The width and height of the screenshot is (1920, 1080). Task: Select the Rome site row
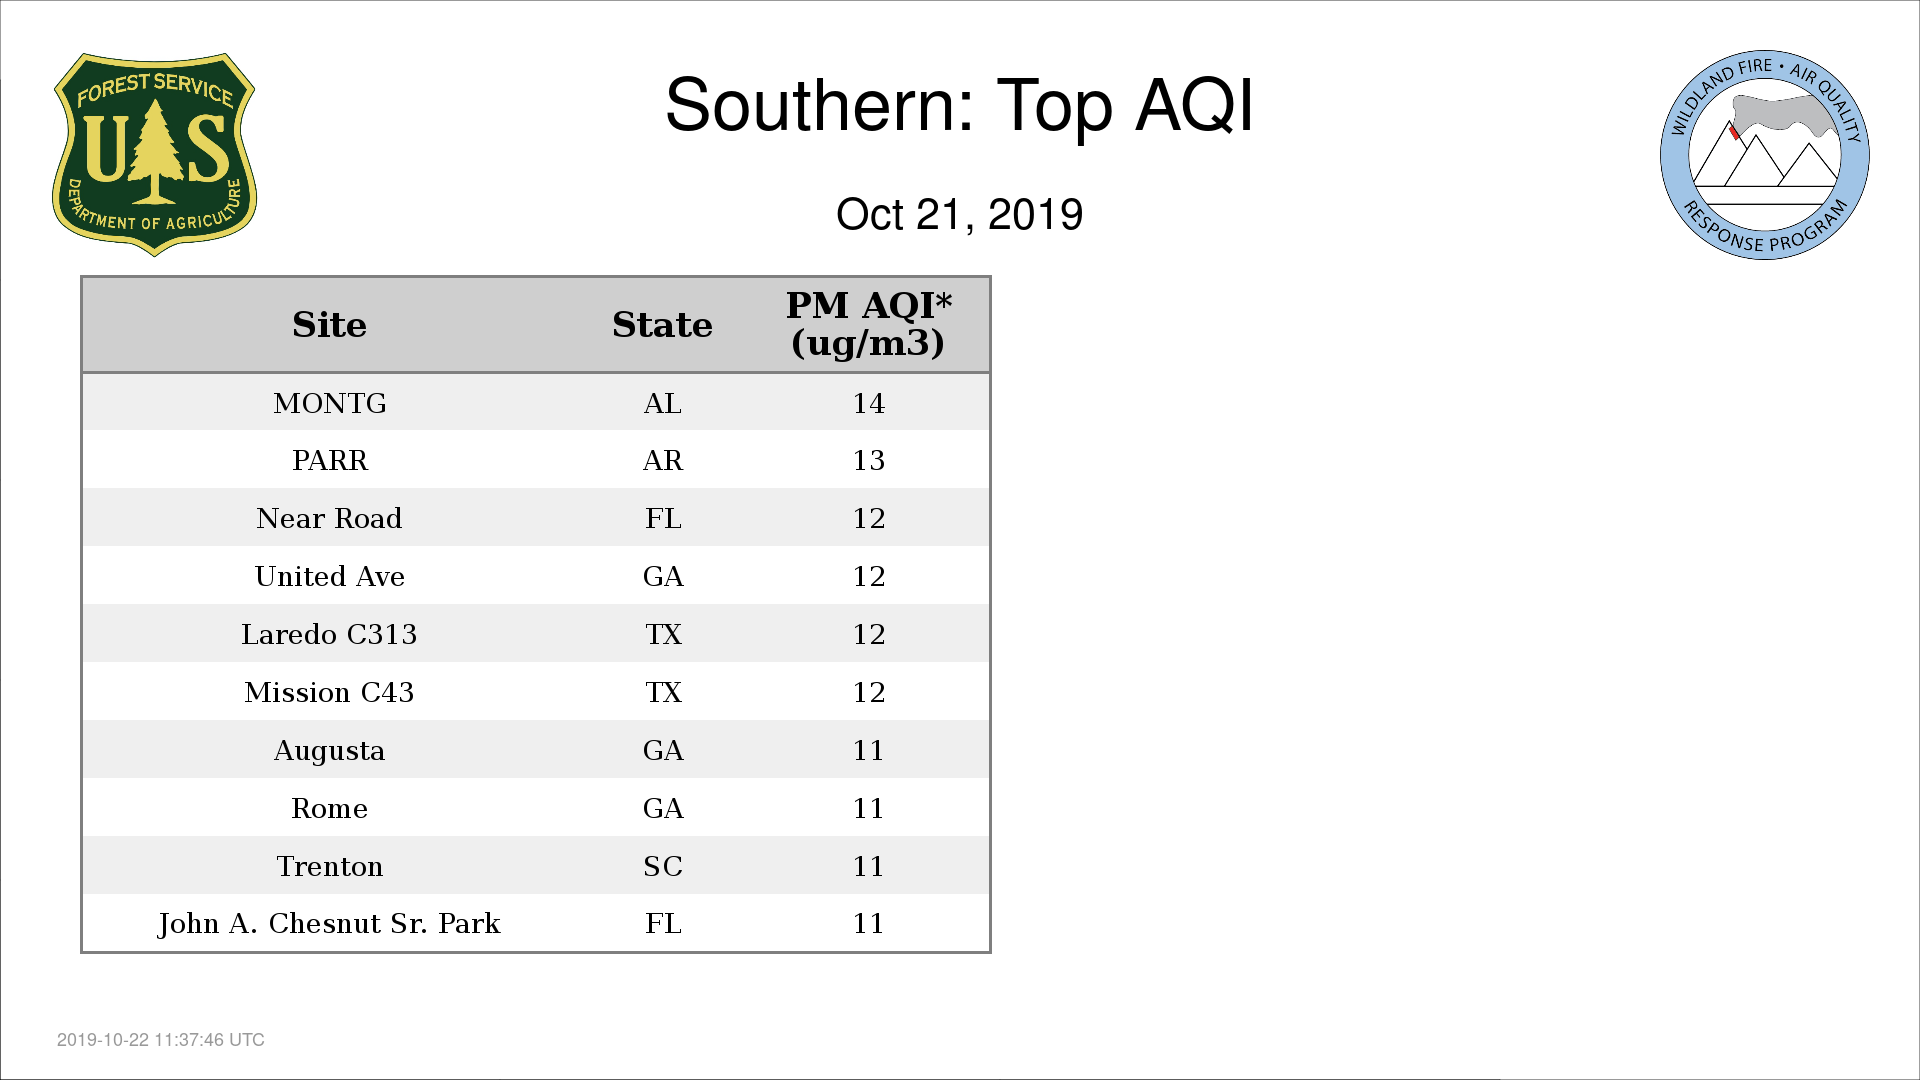536,808
